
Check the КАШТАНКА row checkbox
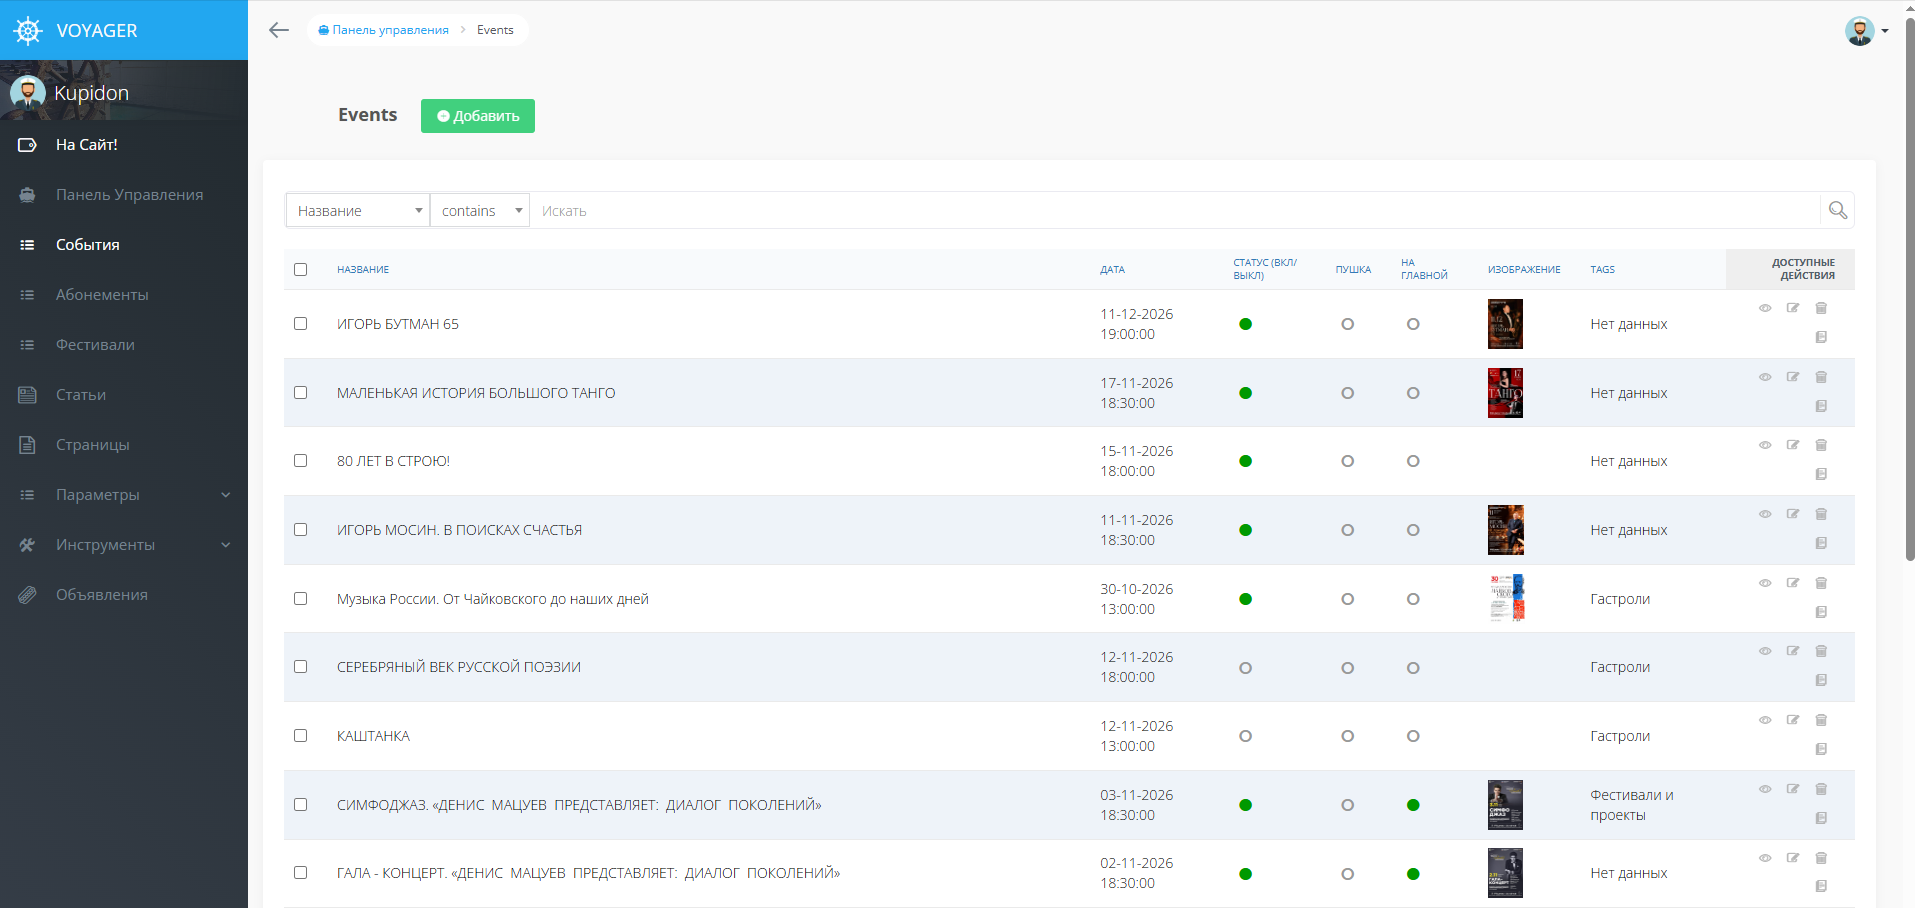point(300,735)
